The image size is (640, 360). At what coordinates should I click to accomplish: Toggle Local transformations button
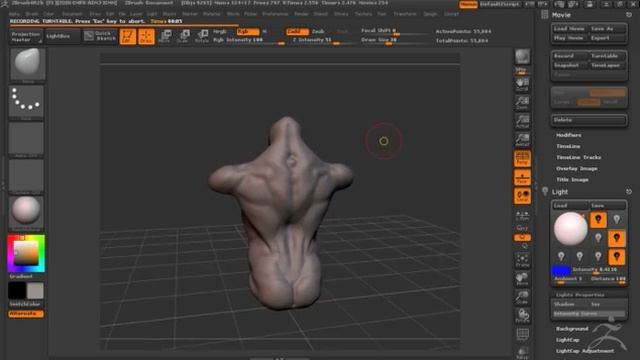tap(522, 196)
